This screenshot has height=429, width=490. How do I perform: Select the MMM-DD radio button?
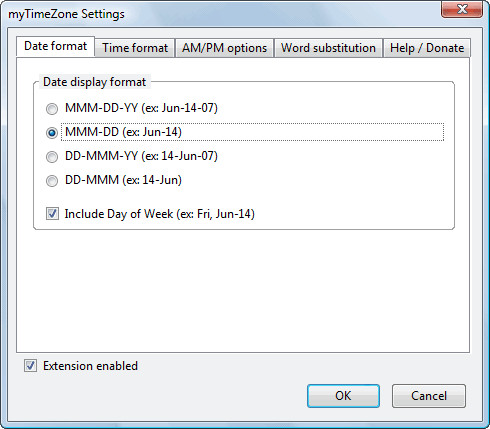point(52,133)
